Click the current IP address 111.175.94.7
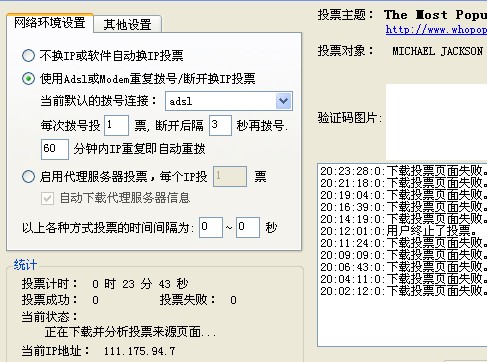Screen dimensions: 487x362 pyautogui.click(x=139, y=351)
